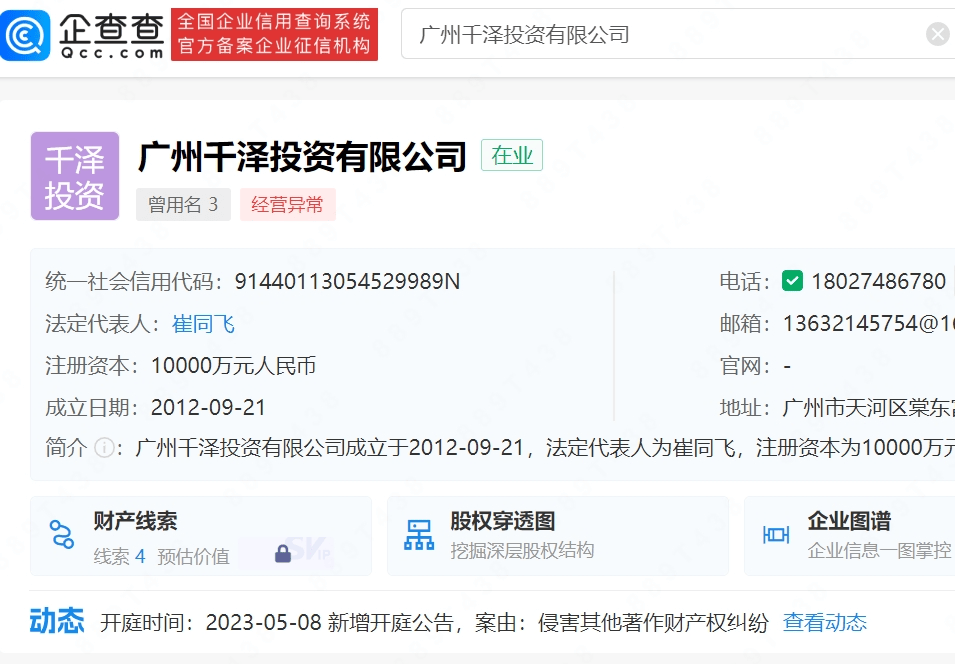The height and width of the screenshot is (664, 955).
Task: Click the green verified checkmark beside 电话
Action: [792, 281]
